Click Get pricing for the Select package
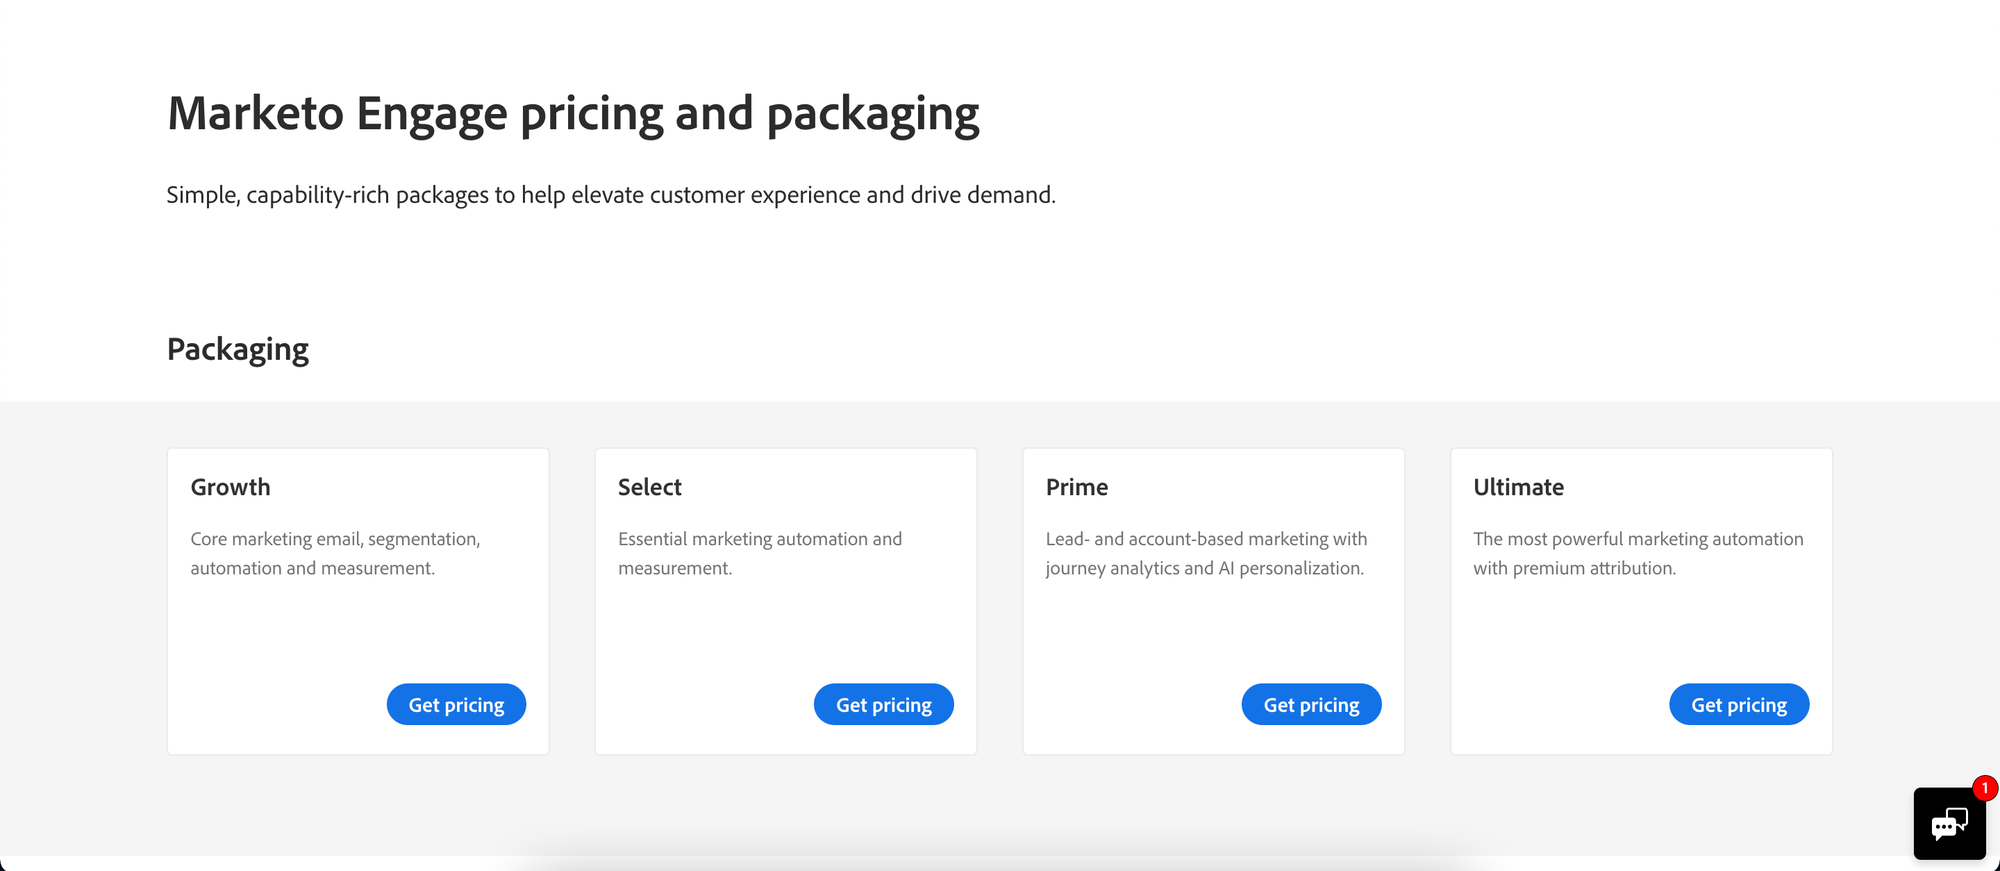 883,704
